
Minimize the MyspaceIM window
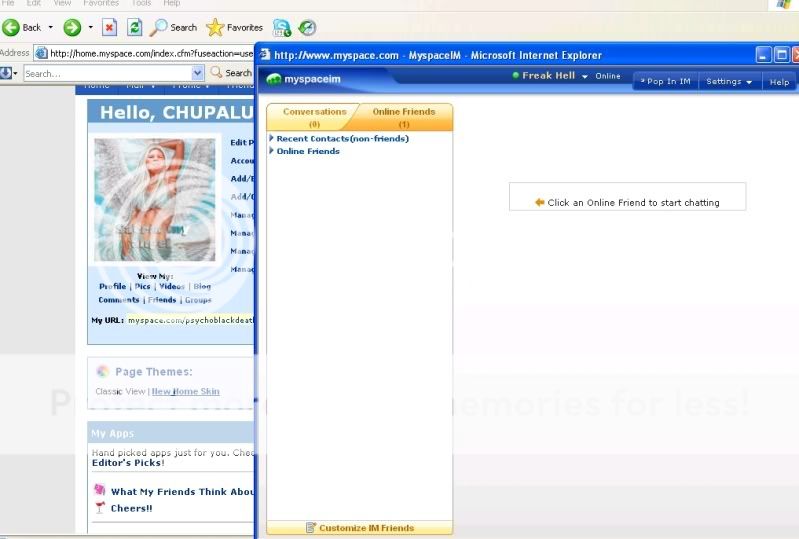[763, 55]
